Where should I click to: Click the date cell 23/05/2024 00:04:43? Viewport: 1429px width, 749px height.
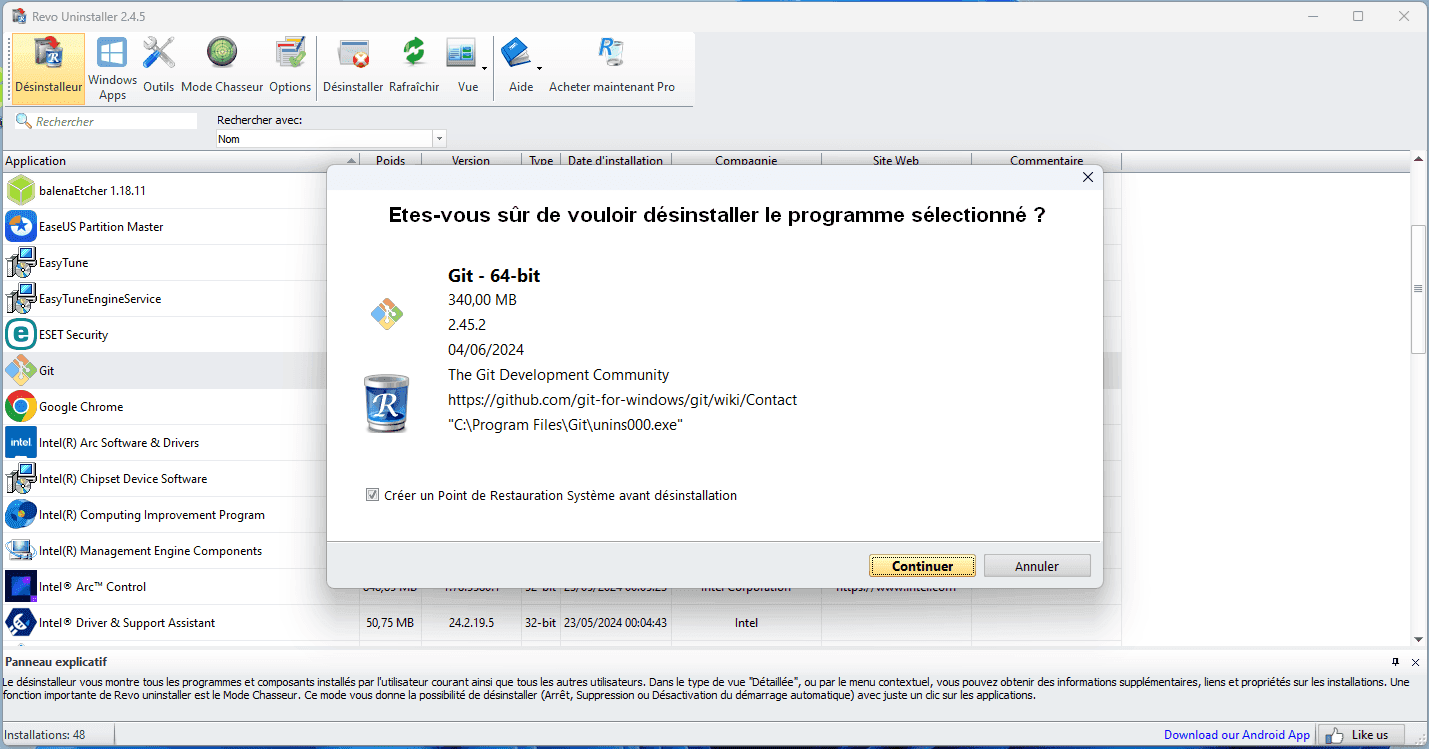(616, 623)
